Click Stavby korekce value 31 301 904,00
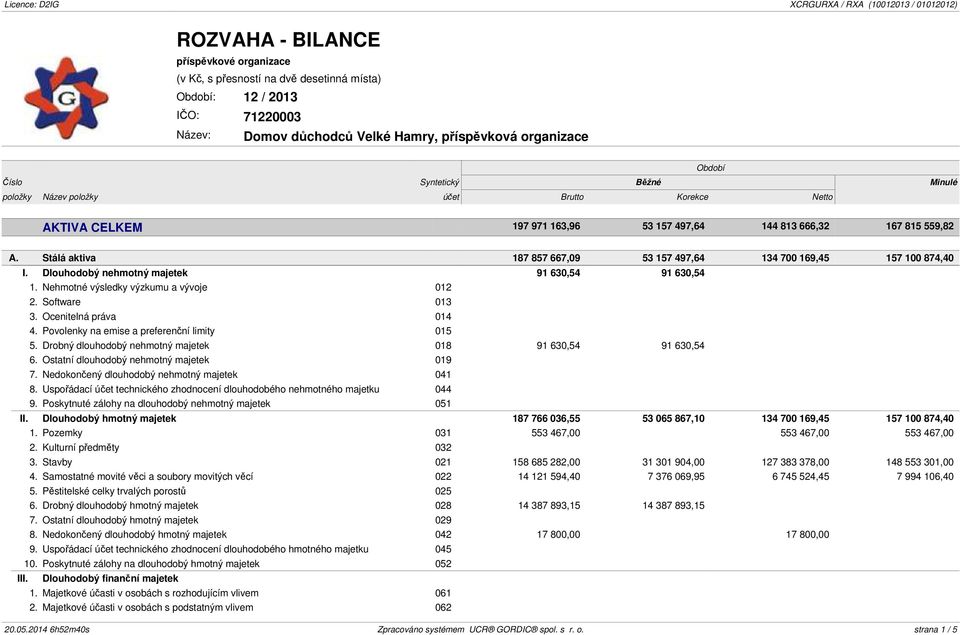The width and height of the screenshot is (960, 635). (x=673, y=462)
